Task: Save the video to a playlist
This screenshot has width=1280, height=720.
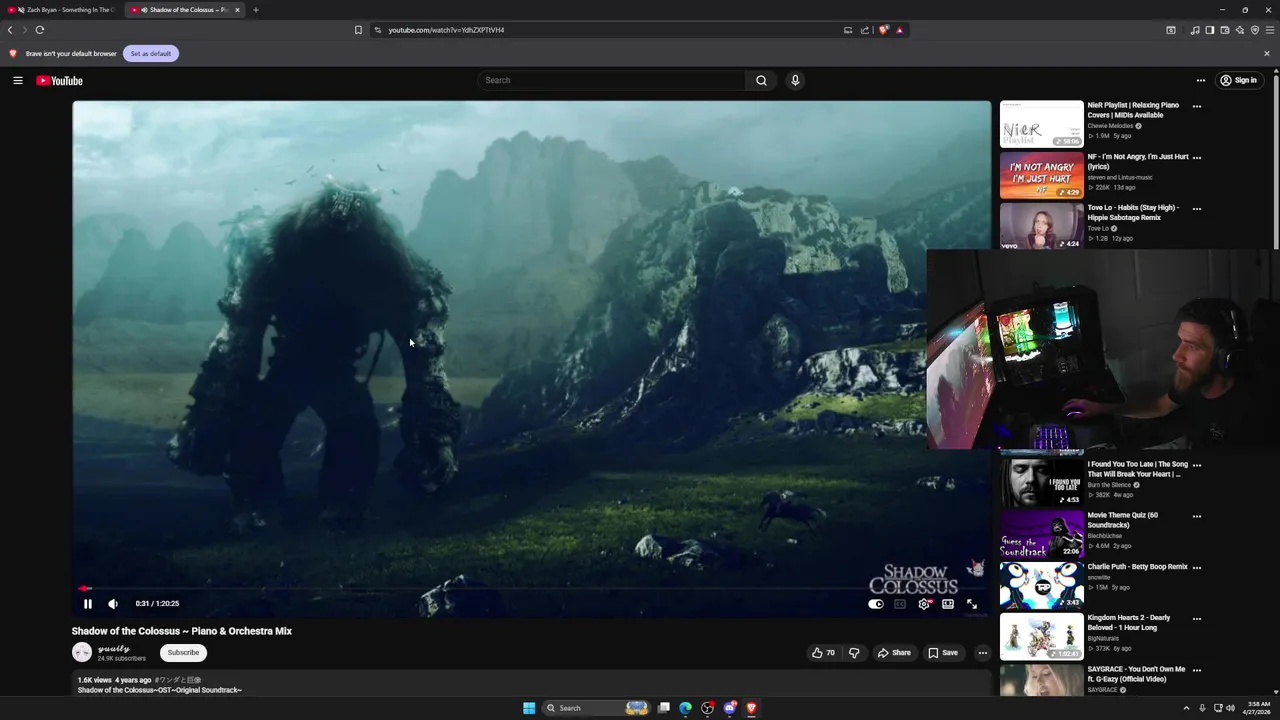Action: pos(943,653)
